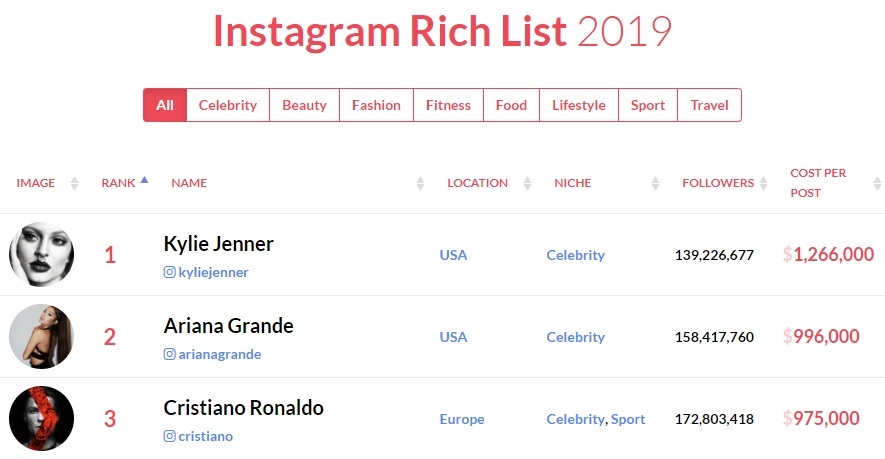This screenshot has width=885, height=459.
Task: Select the All filter tab
Action: pos(165,105)
